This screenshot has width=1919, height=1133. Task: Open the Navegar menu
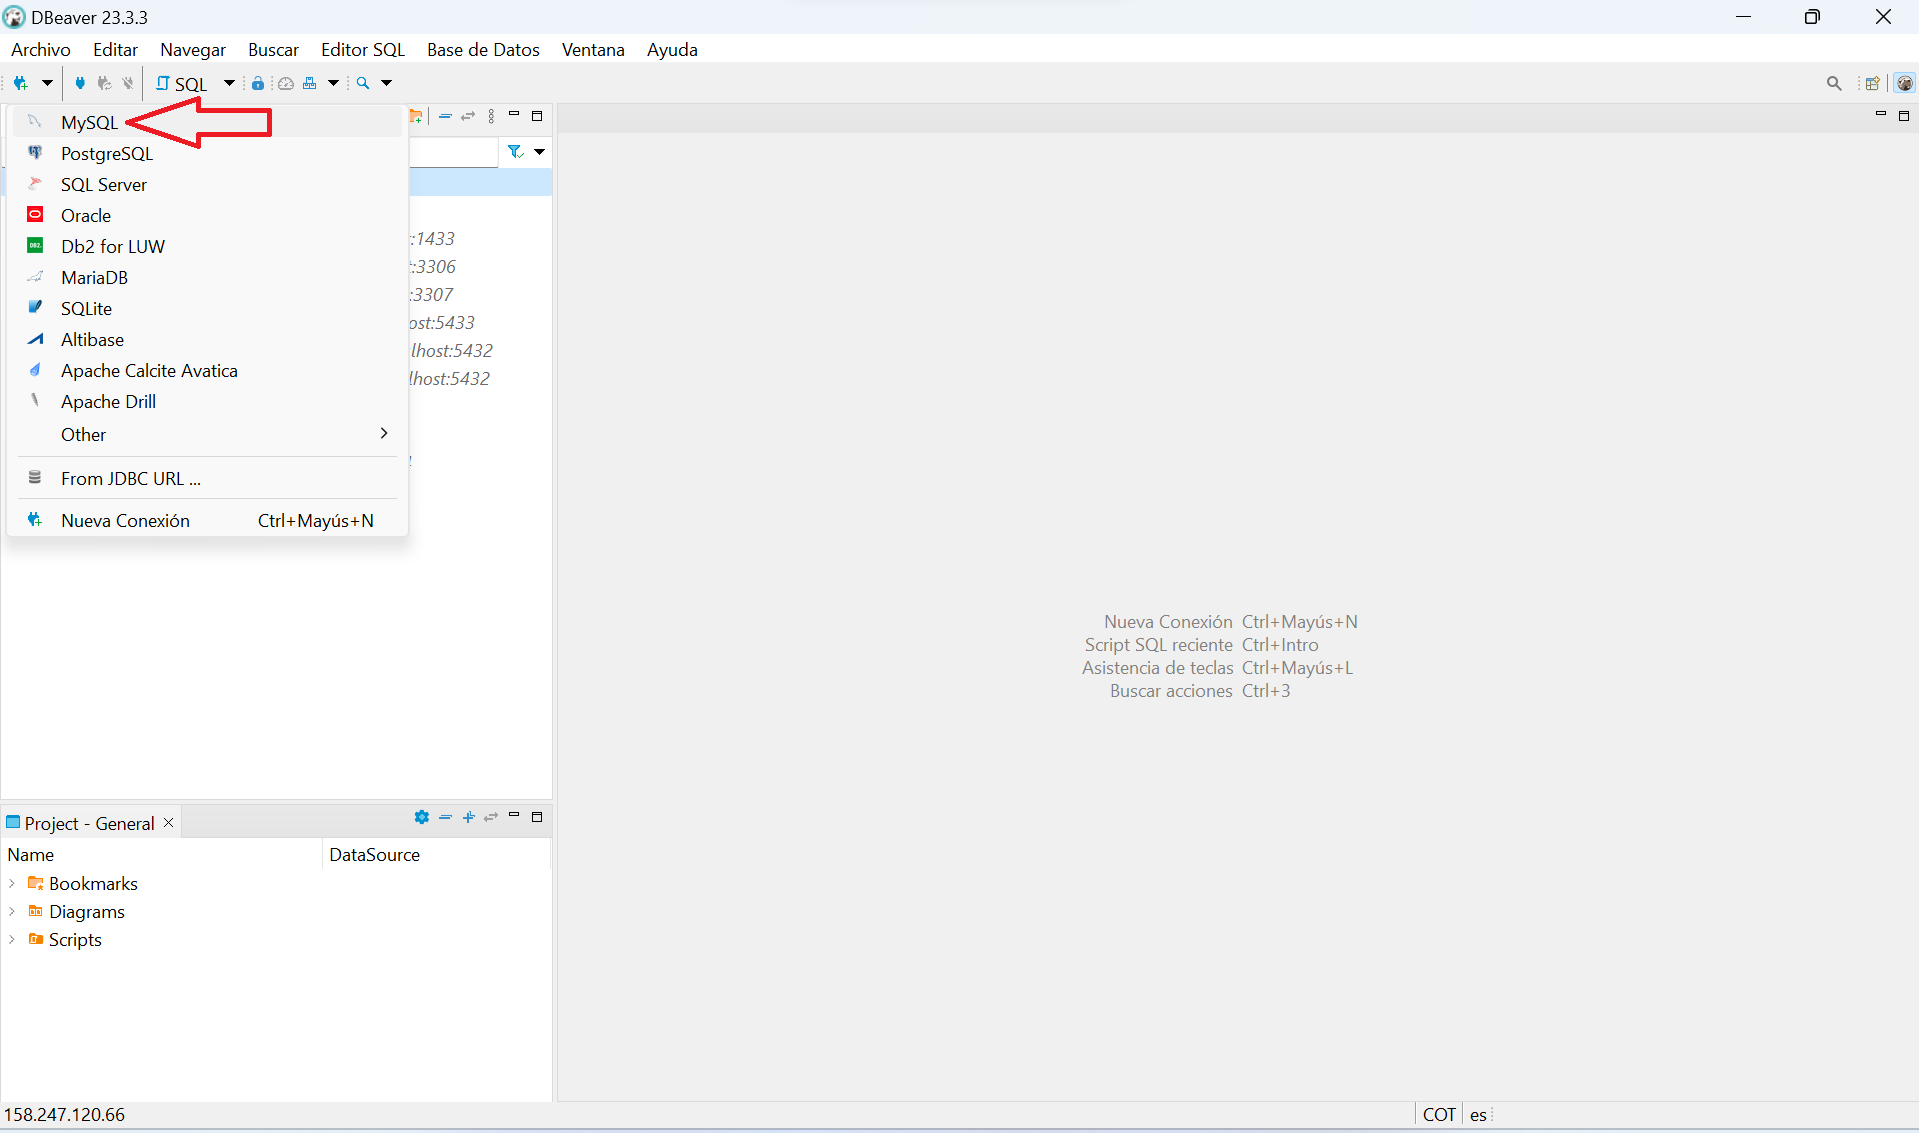pos(193,49)
